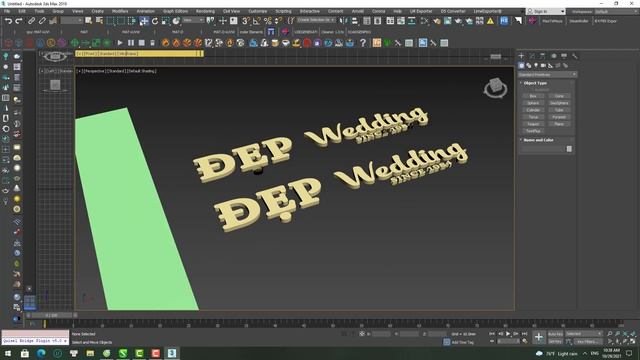Screen dimensions: 640x360
Task: Click the Play Animation button
Action: tap(508, 334)
